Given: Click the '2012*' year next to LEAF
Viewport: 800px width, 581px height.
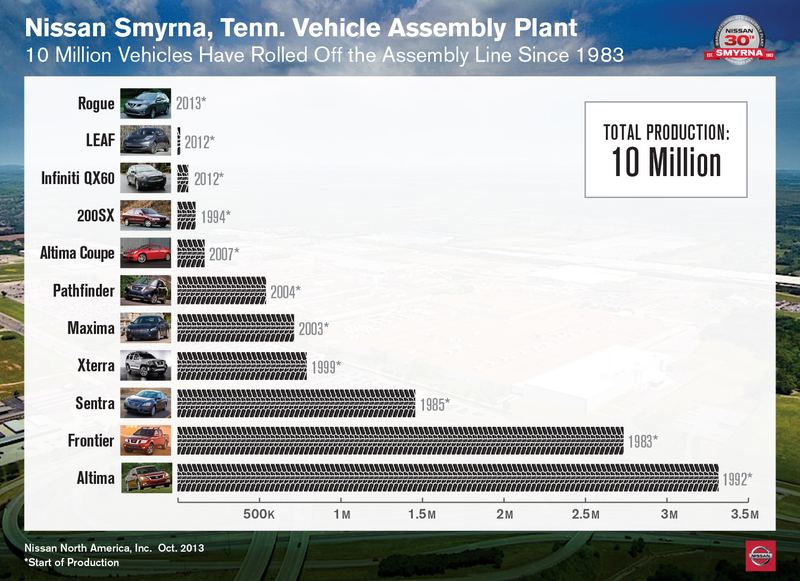Looking at the screenshot, I should 200,142.
